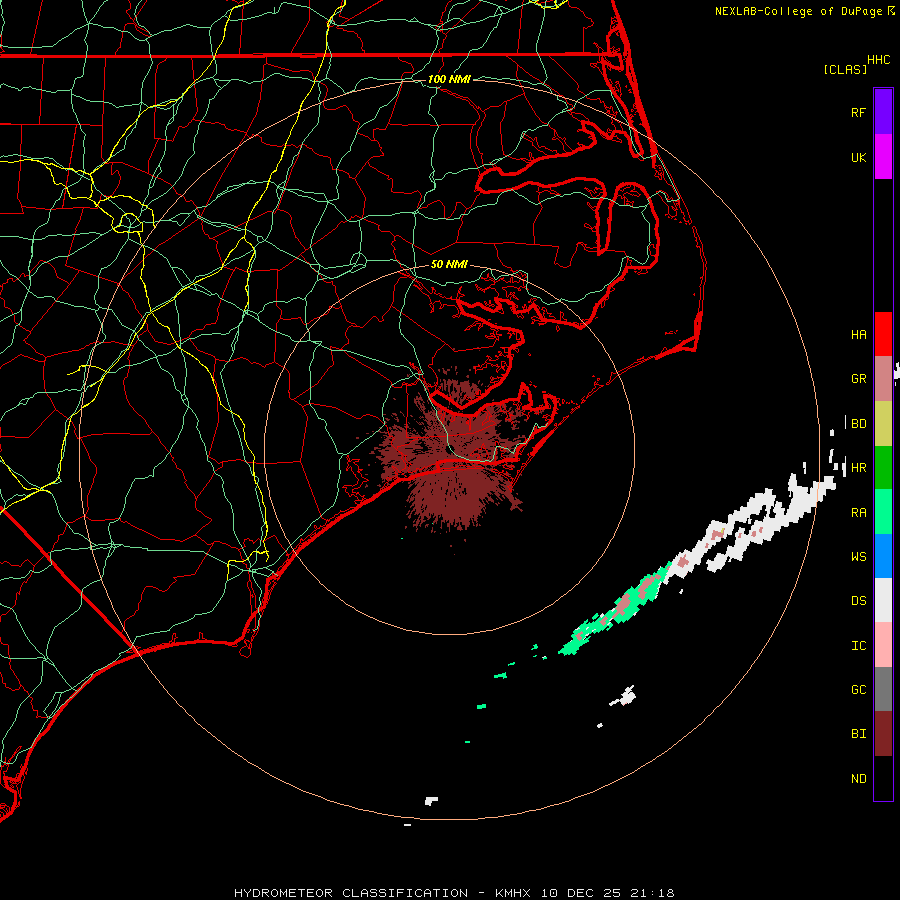
Task: Click the UK legend label
Action: tap(859, 157)
